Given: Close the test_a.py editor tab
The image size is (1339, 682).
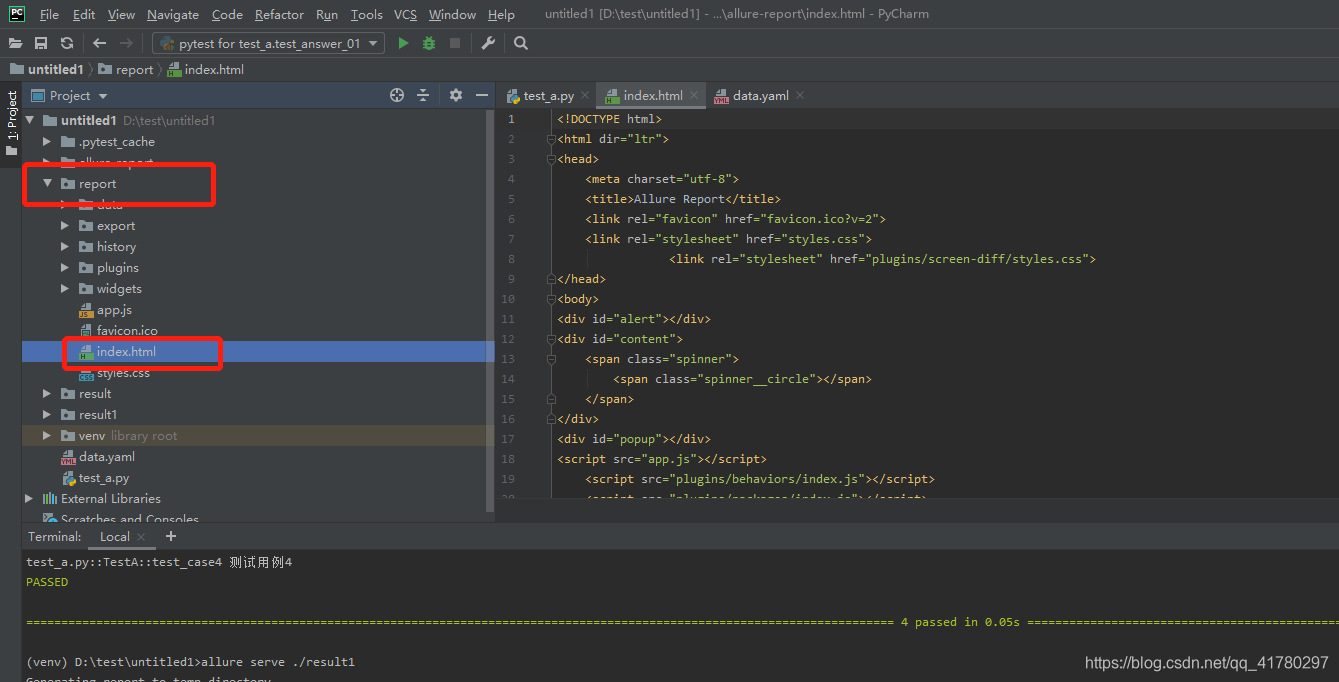Looking at the screenshot, I should pos(586,96).
